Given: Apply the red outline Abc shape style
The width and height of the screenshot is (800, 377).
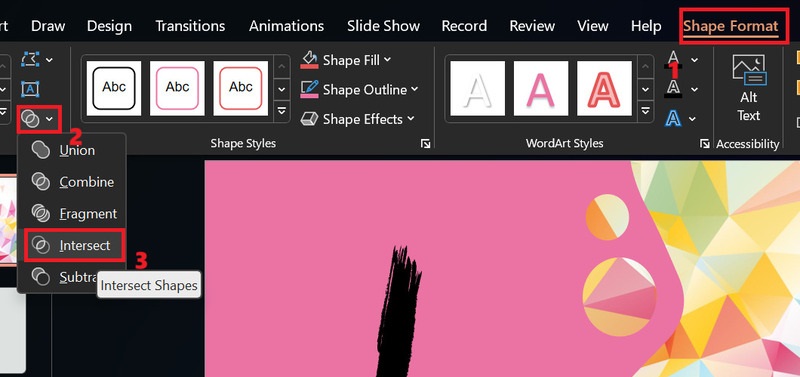Looking at the screenshot, I should pyautogui.click(x=240, y=88).
